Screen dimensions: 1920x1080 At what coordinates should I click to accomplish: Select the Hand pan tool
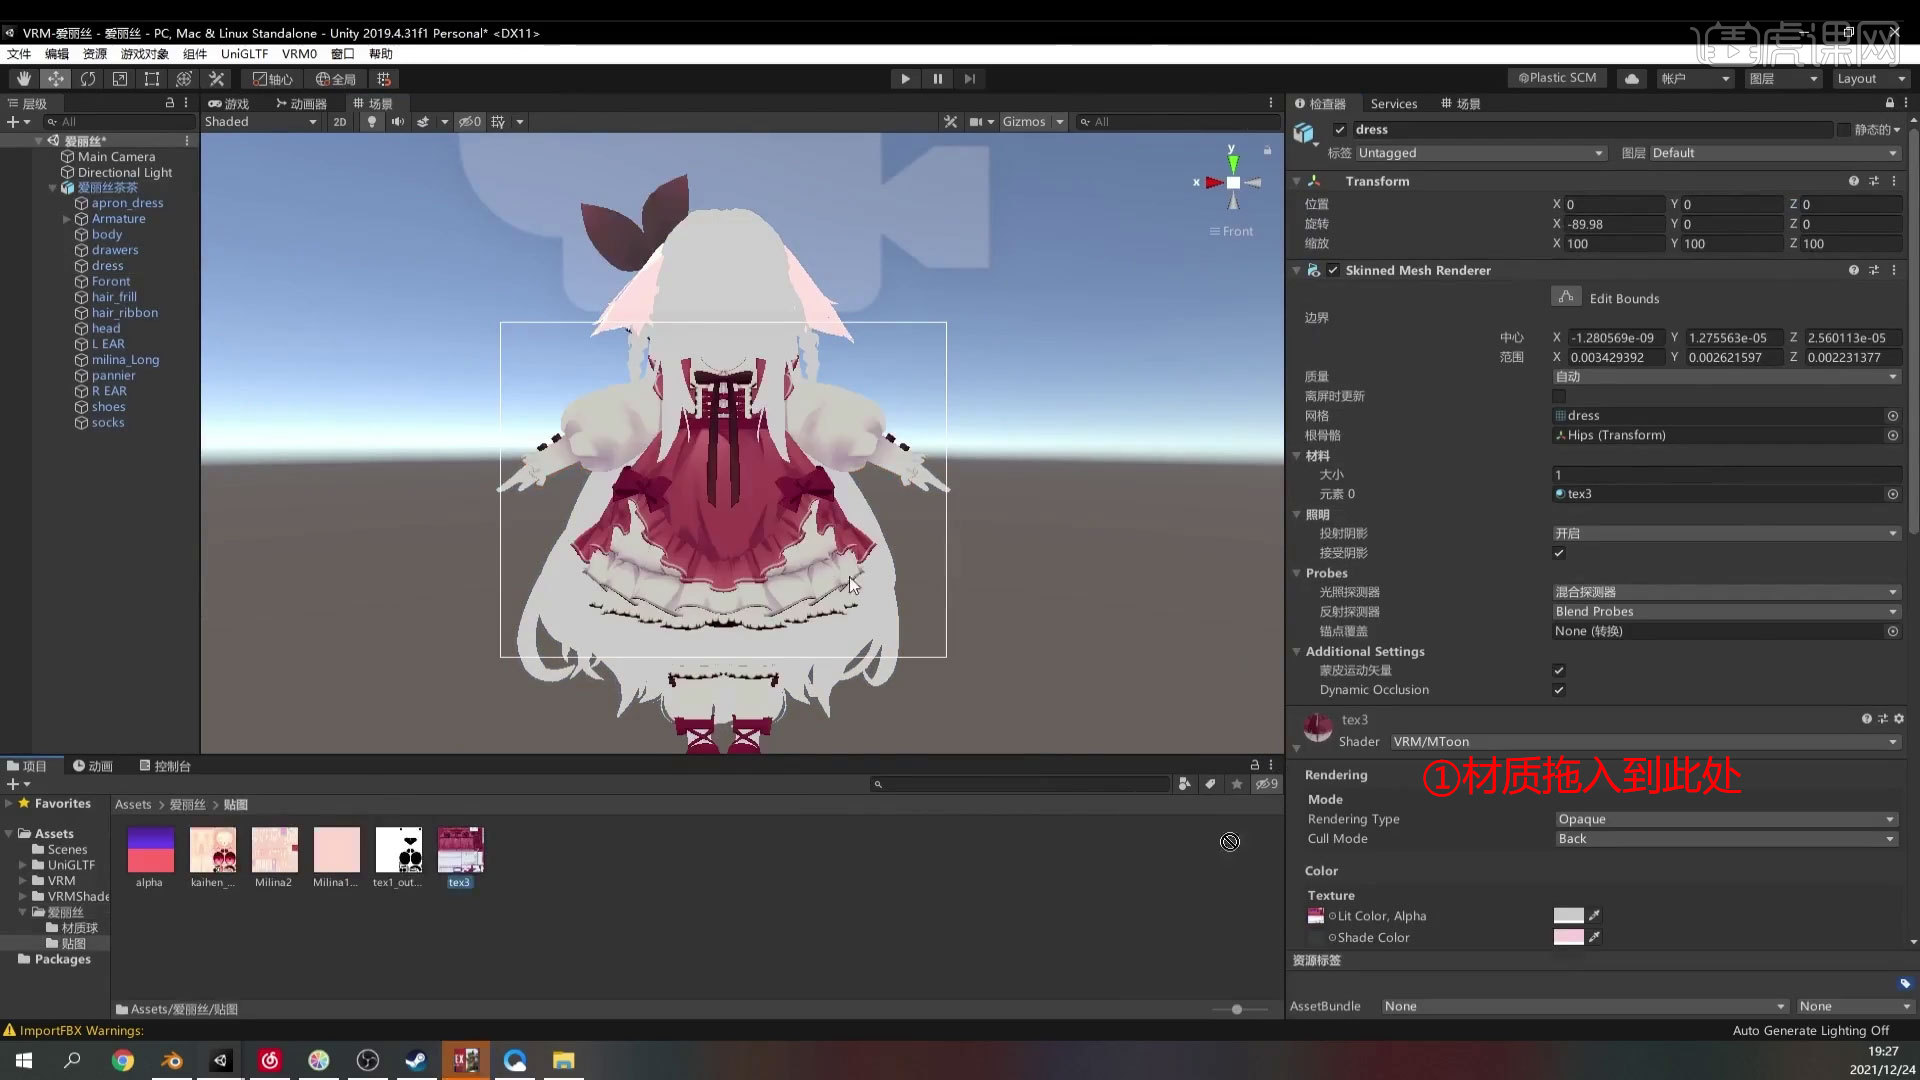(24, 78)
